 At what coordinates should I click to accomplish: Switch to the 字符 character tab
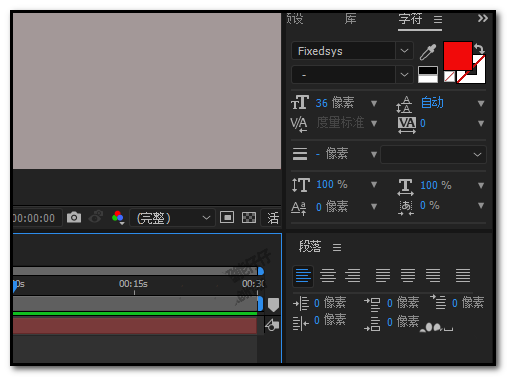[410, 19]
